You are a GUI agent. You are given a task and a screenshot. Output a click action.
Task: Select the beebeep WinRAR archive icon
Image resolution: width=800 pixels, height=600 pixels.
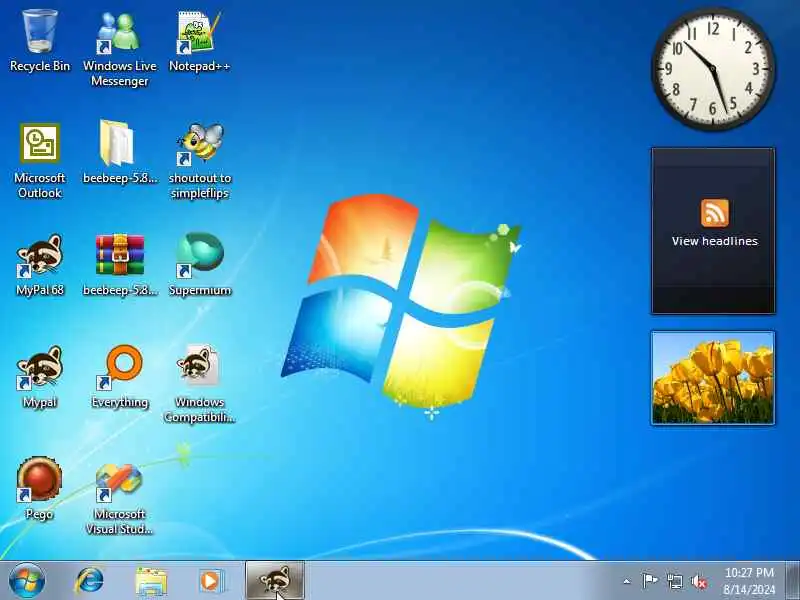point(119,265)
